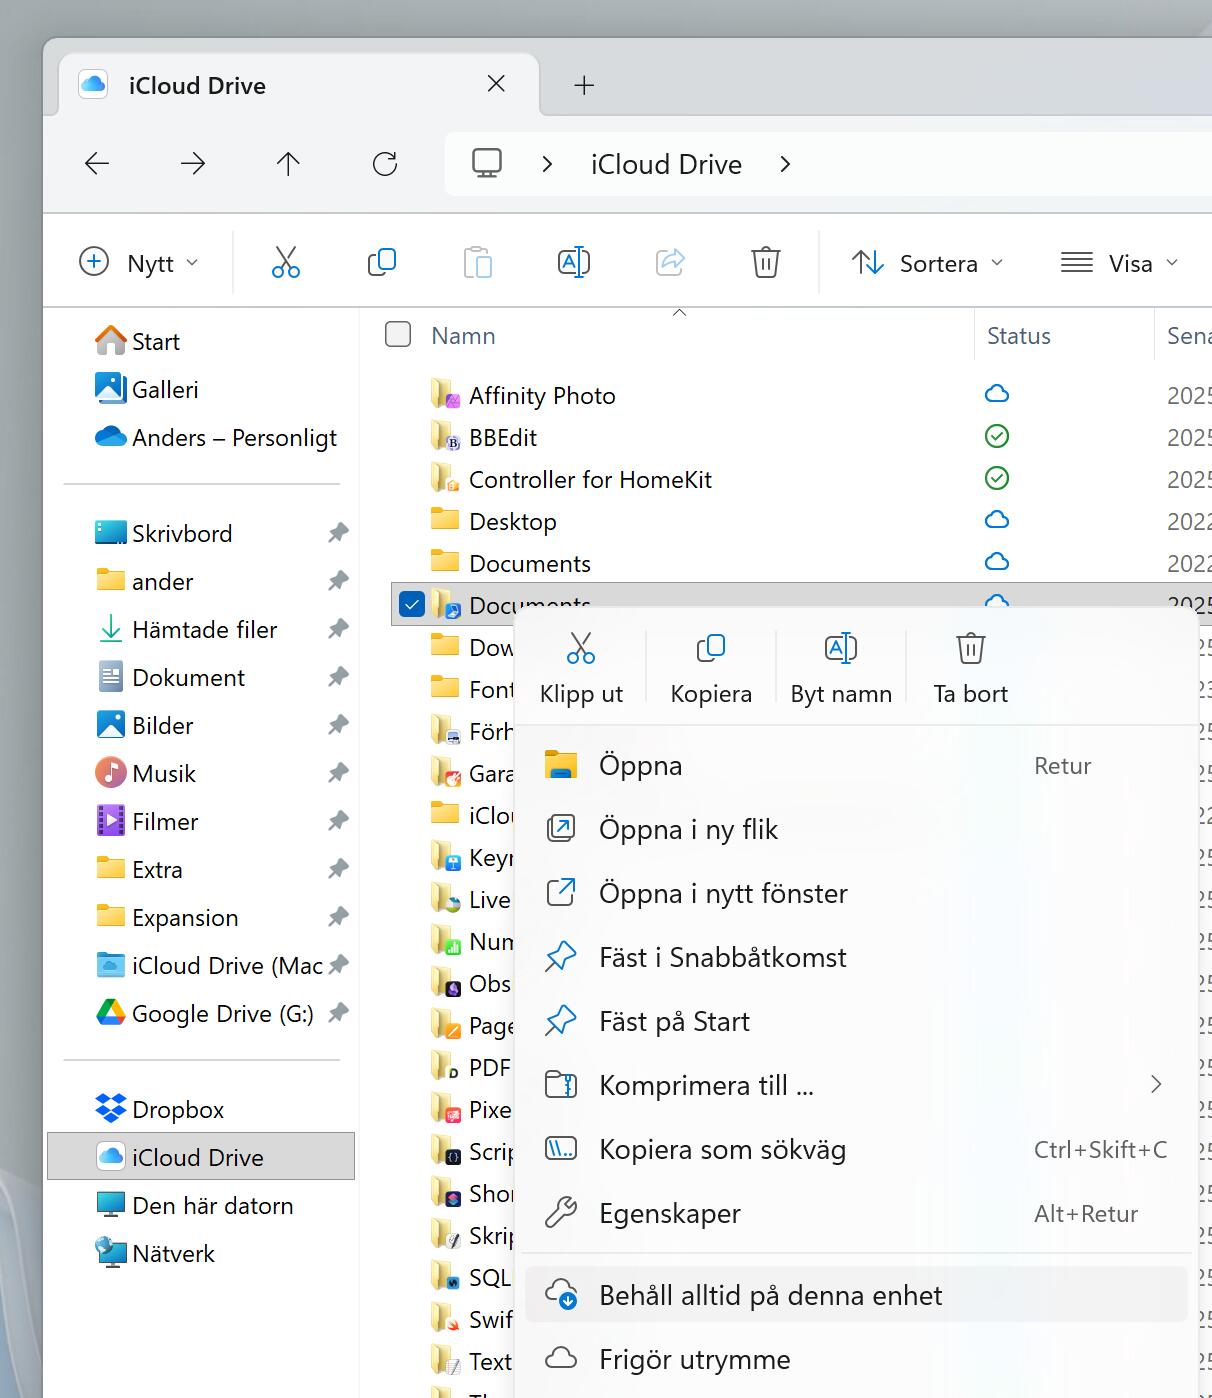
Task: Click Behåll alltid på denna enhet
Action: tap(770, 1294)
